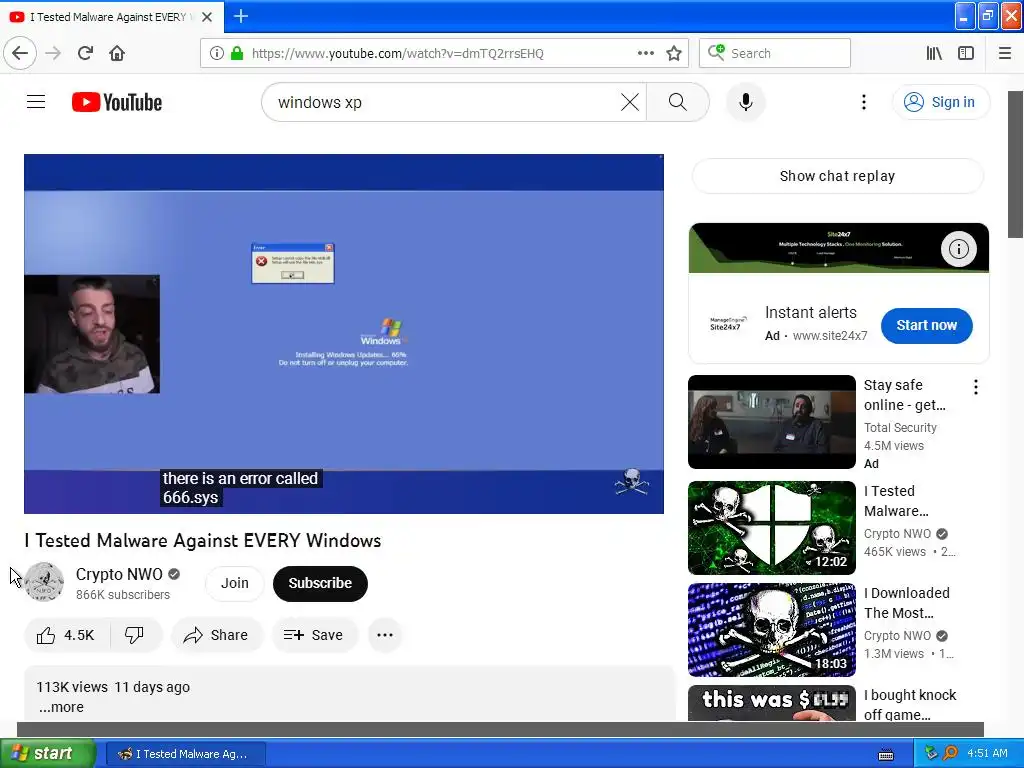
Task: Click the green padlock security icon
Action: pos(236,53)
